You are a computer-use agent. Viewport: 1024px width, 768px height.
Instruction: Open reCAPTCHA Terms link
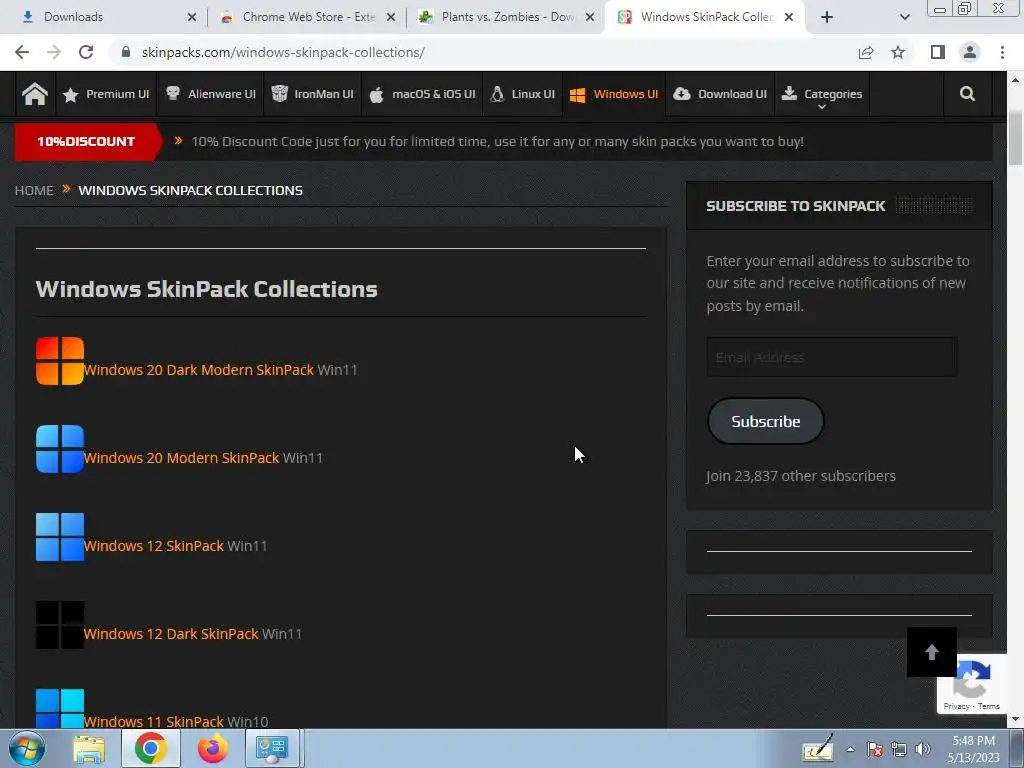click(x=989, y=706)
